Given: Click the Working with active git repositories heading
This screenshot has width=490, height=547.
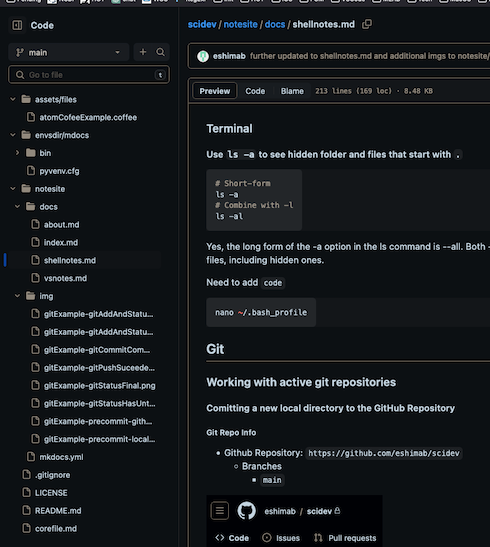Looking at the screenshot, I should [x=301, y=382].
